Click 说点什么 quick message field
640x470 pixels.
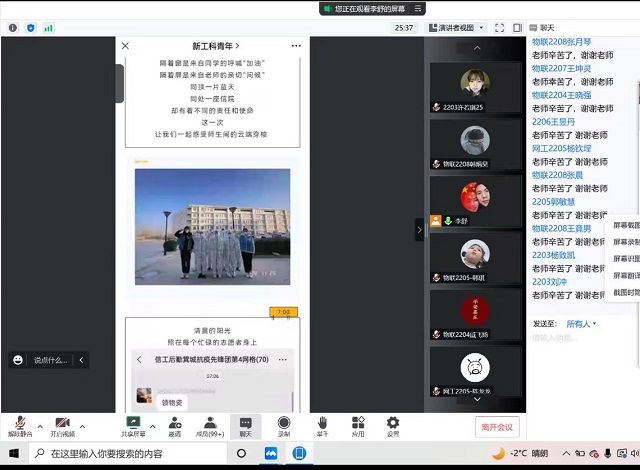(51, 360)
